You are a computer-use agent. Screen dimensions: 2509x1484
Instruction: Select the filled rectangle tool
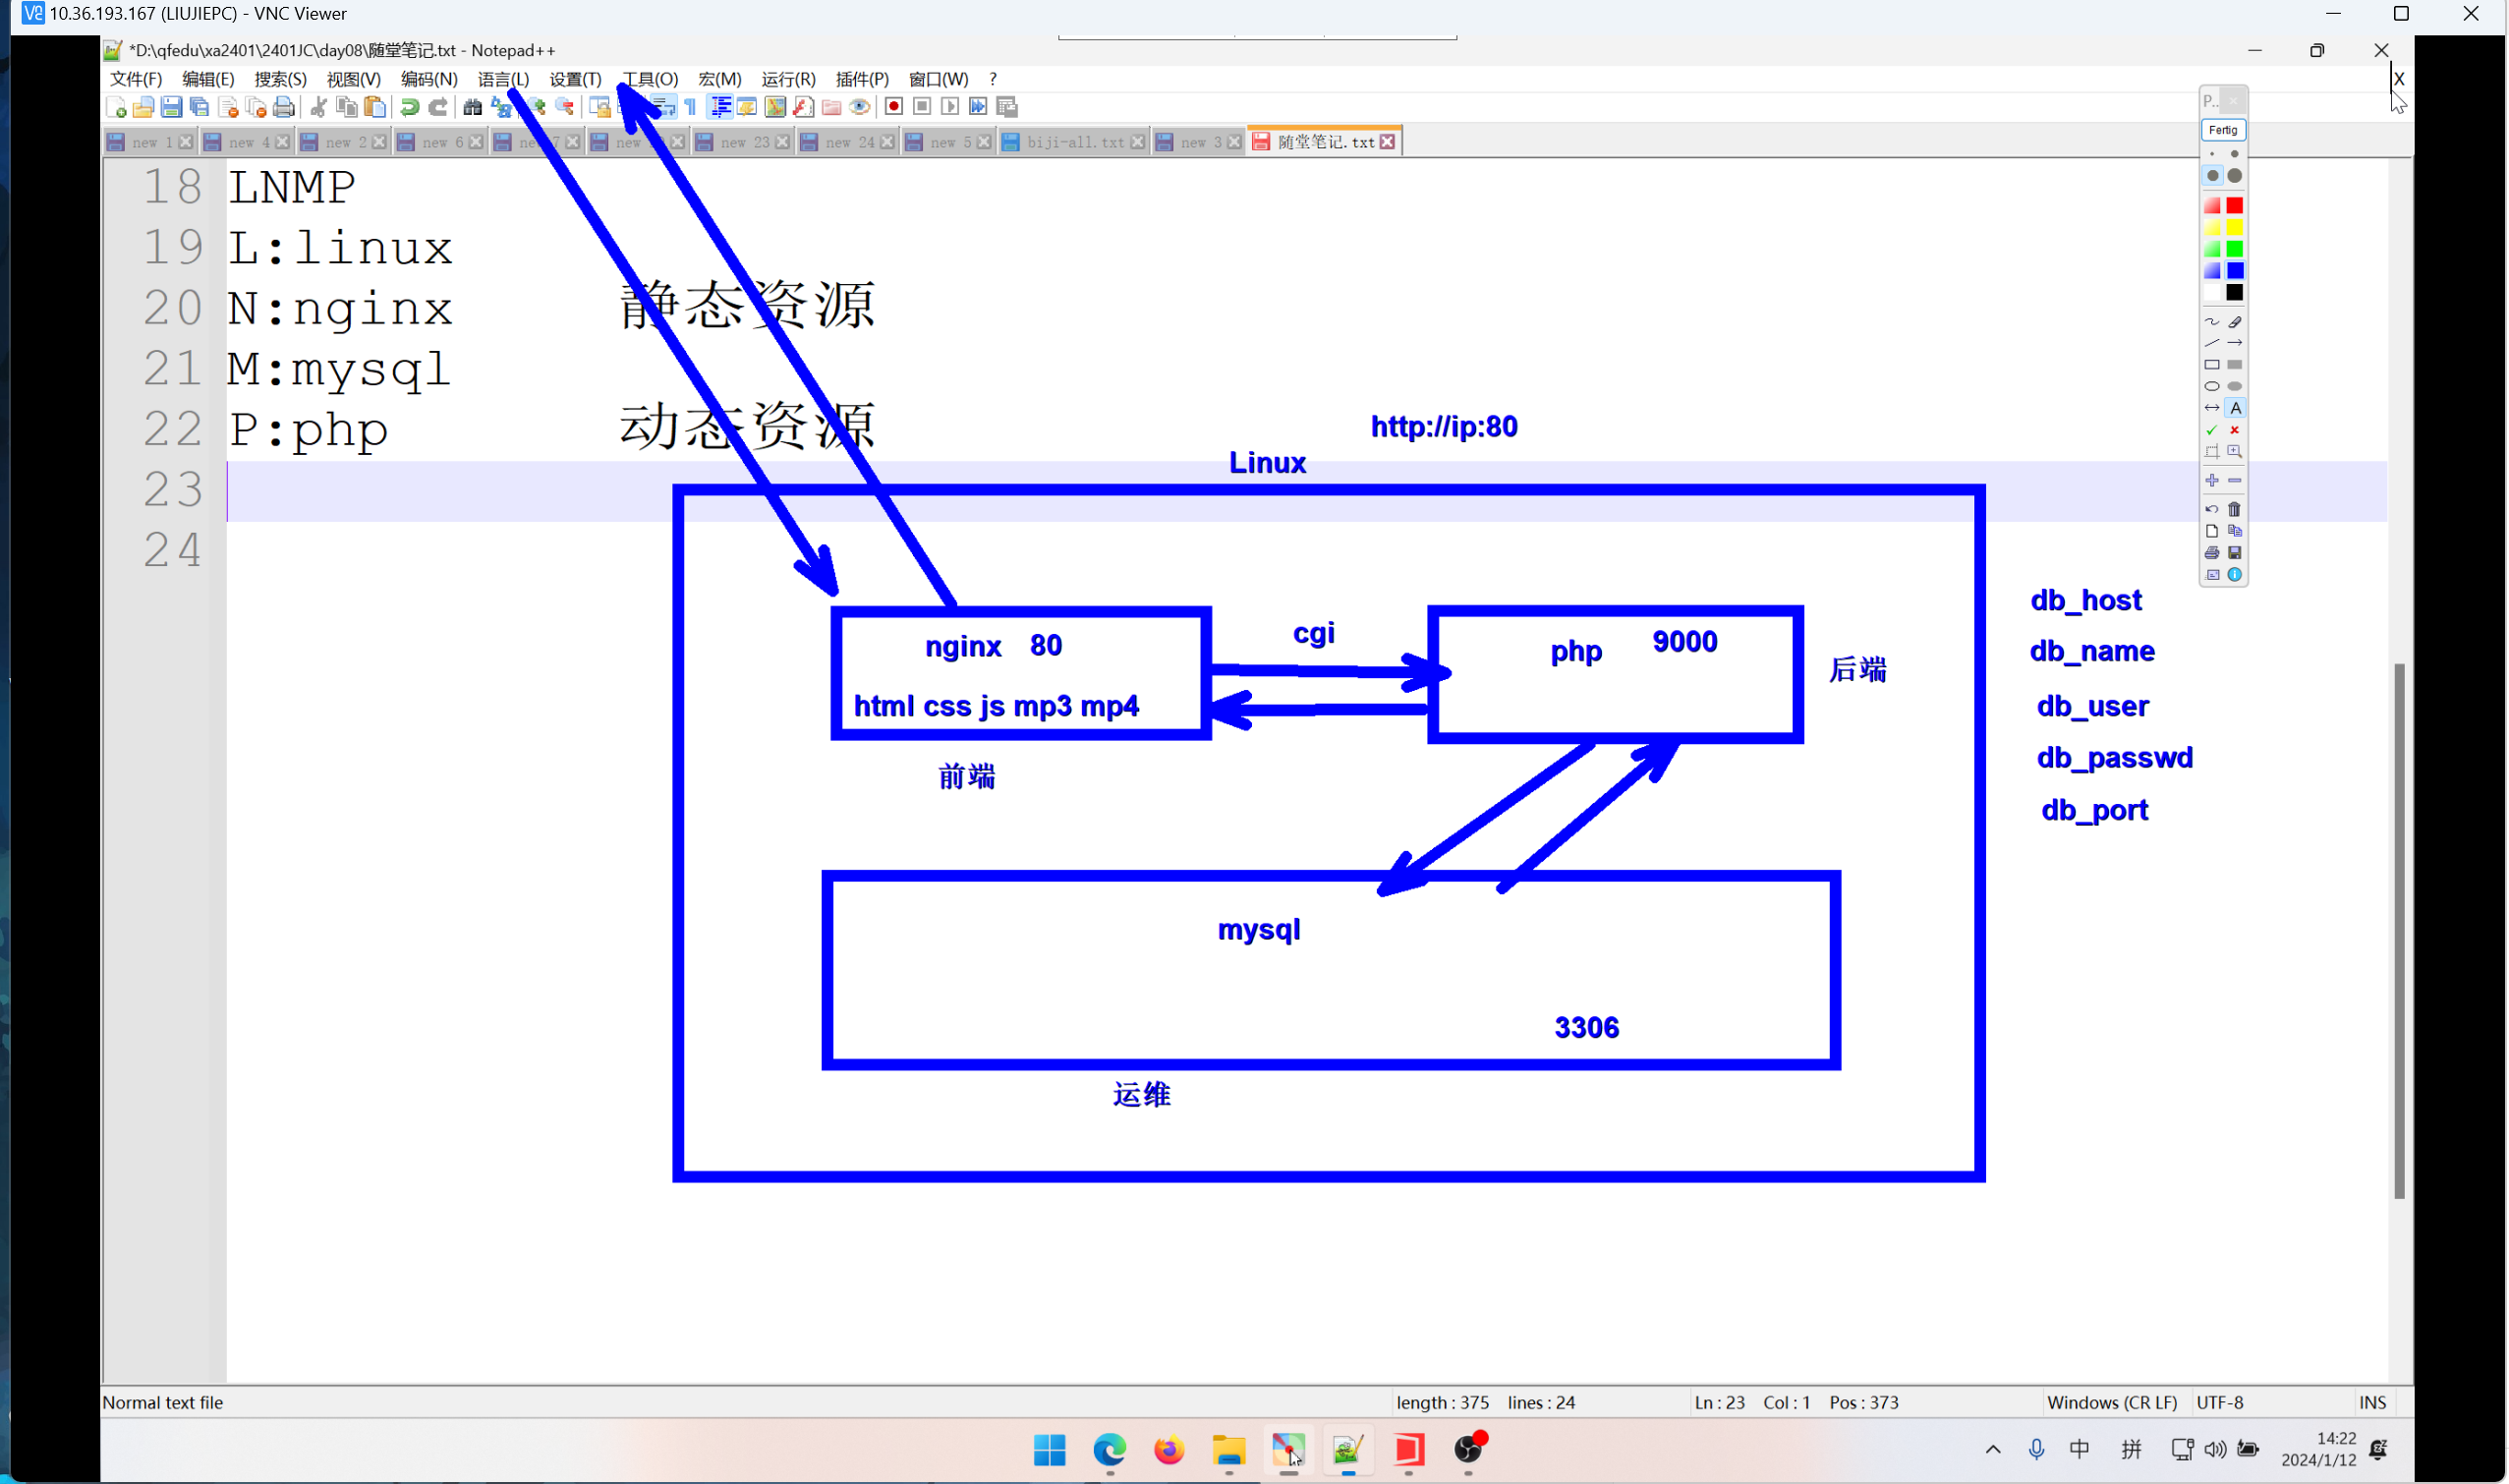tap(2234, 365)
